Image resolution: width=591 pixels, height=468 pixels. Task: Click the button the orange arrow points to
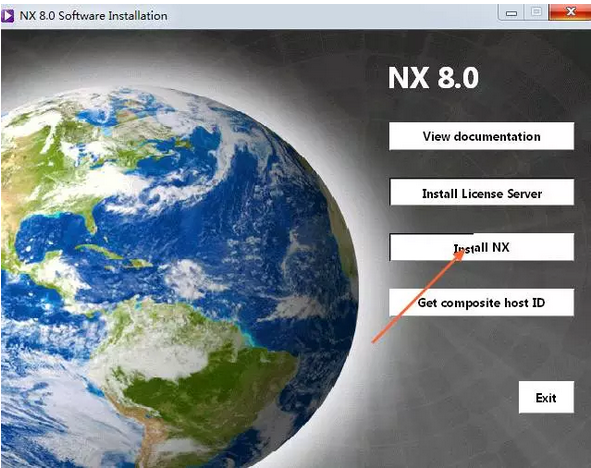[481, 247]
